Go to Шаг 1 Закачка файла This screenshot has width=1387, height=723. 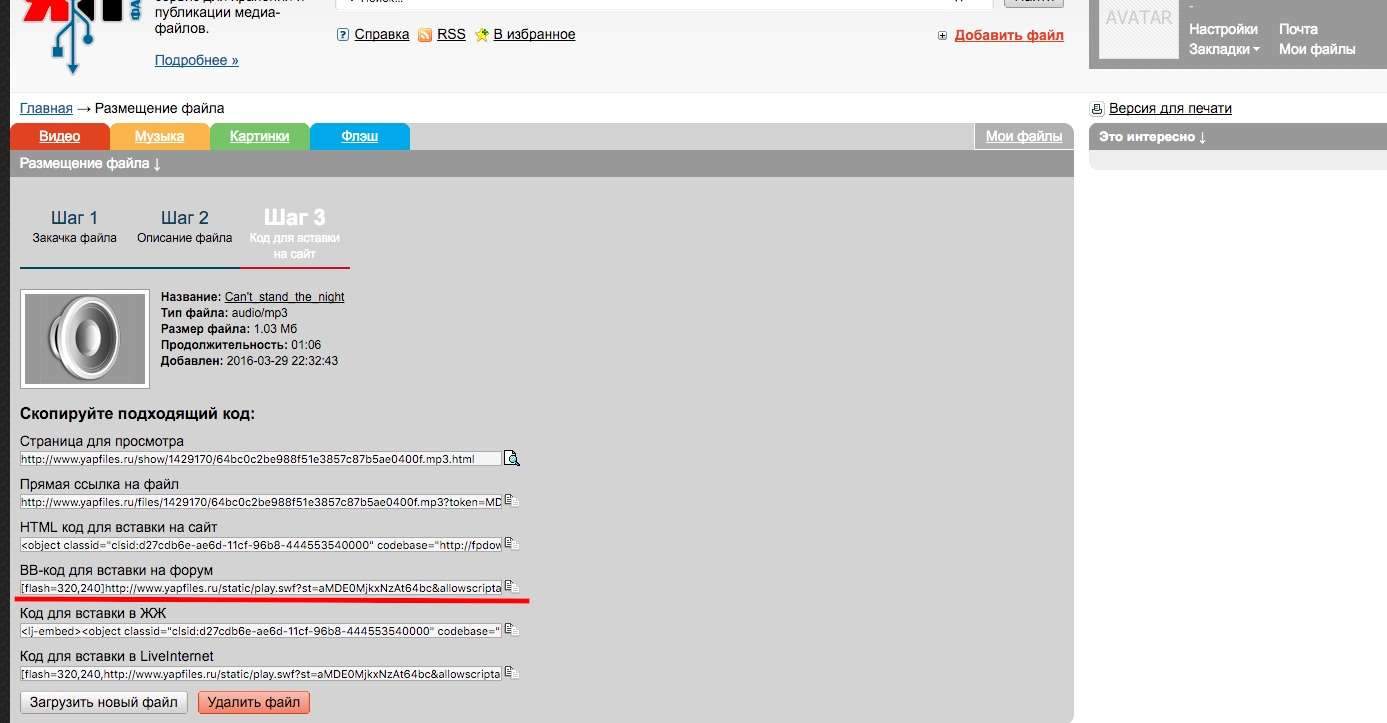(x=75, y=227)
